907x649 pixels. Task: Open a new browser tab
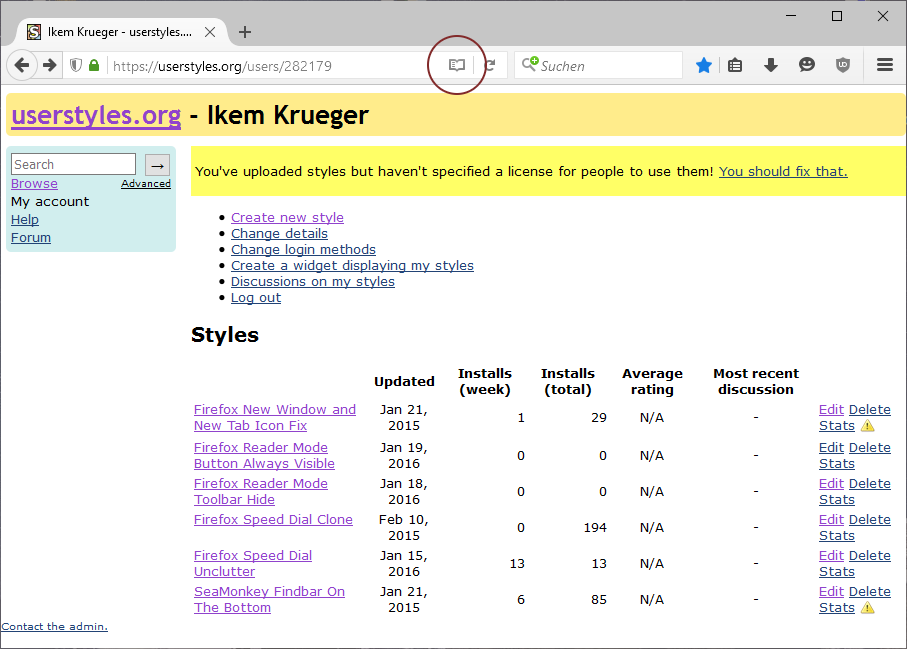pyautogui.click(x=245, y=32)
